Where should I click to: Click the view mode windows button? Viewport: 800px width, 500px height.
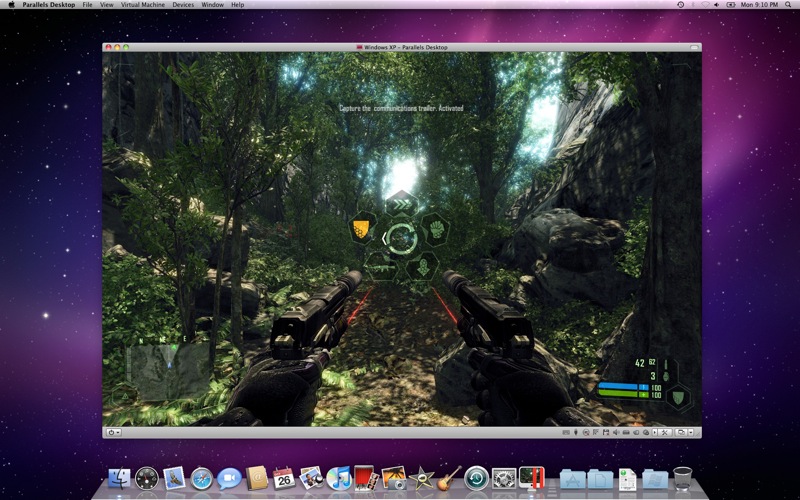(x=681, y=432)
